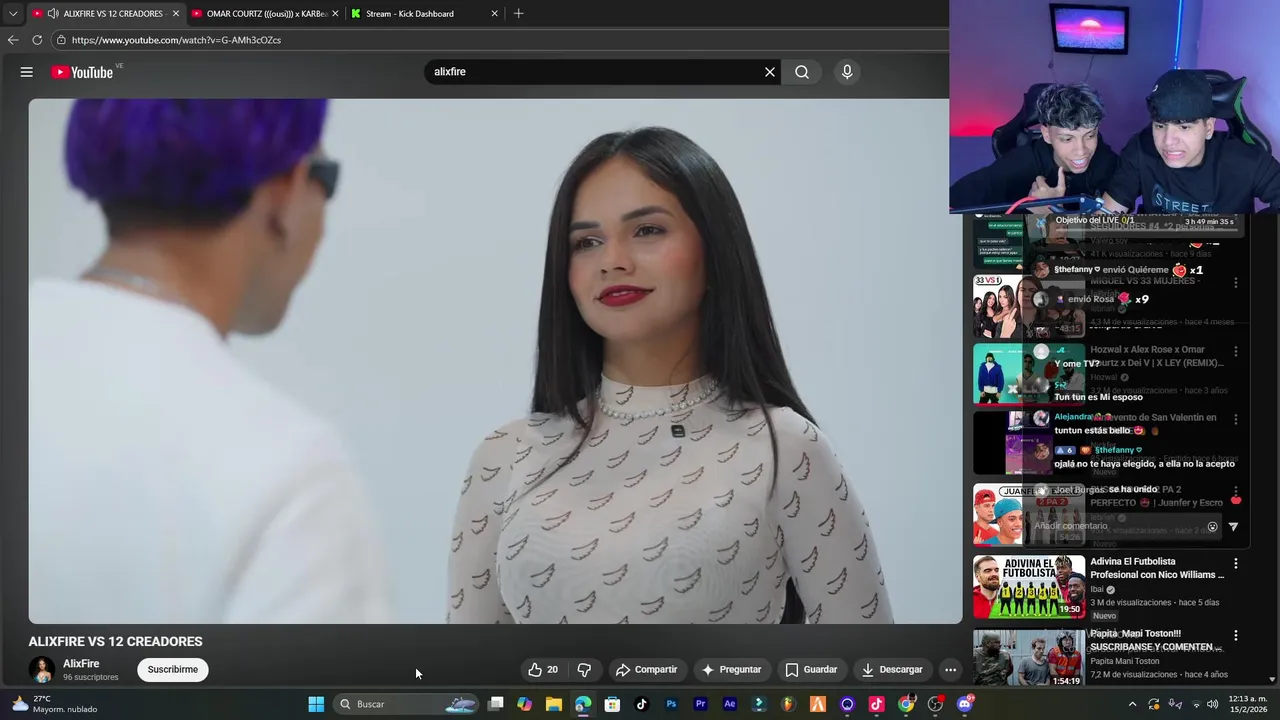Run the search with the magnifier button

pos(802,72)
